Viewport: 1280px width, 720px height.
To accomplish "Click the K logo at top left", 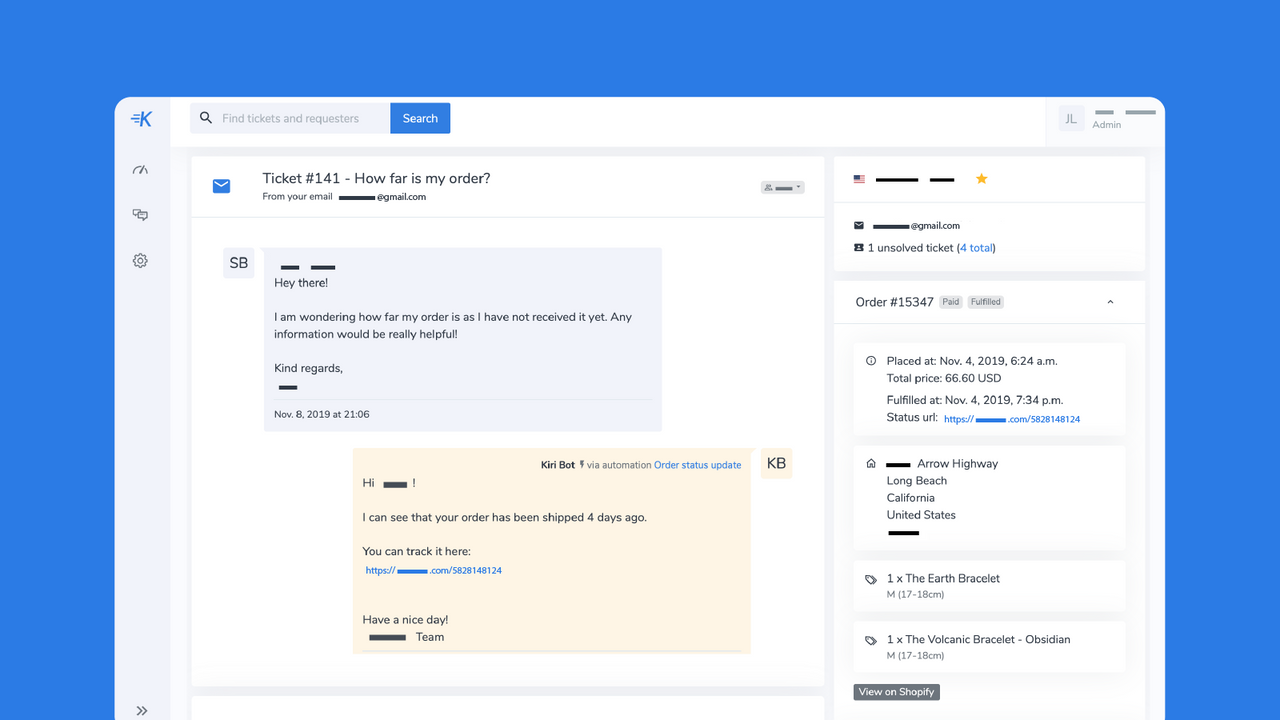I will click(x=140, y=118).
